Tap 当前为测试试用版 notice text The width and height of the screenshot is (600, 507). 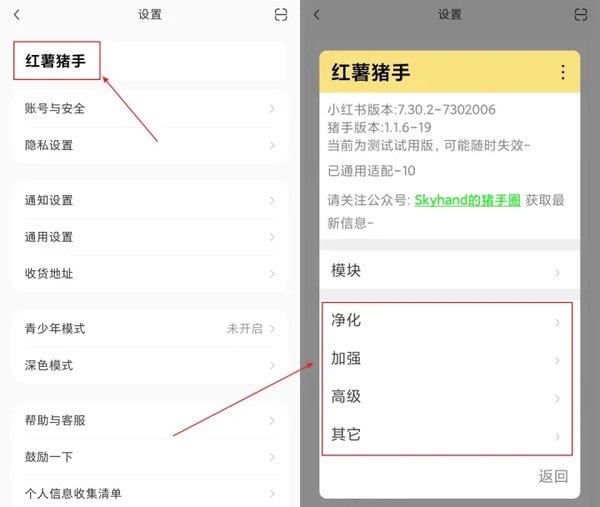click(429, 145)
